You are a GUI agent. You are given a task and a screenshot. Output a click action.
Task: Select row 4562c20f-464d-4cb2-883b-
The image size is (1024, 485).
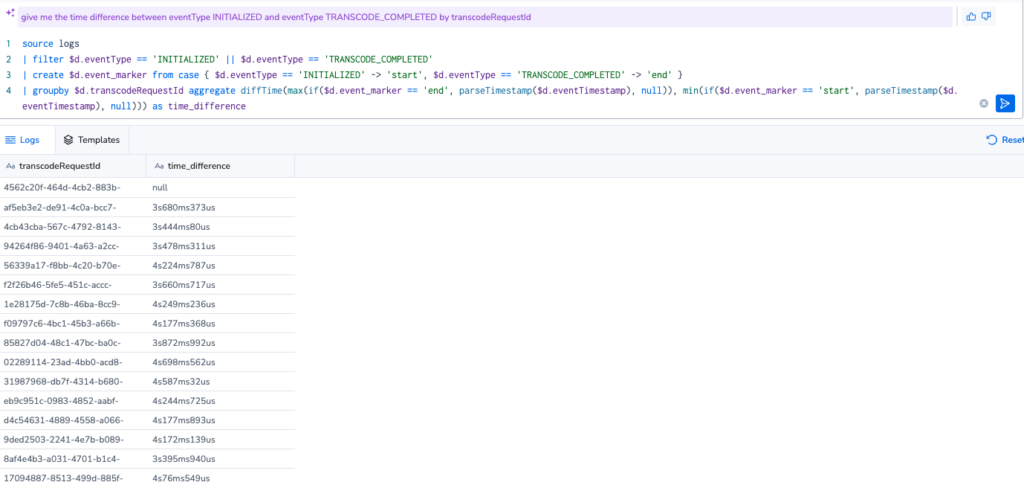click(147, 187)
